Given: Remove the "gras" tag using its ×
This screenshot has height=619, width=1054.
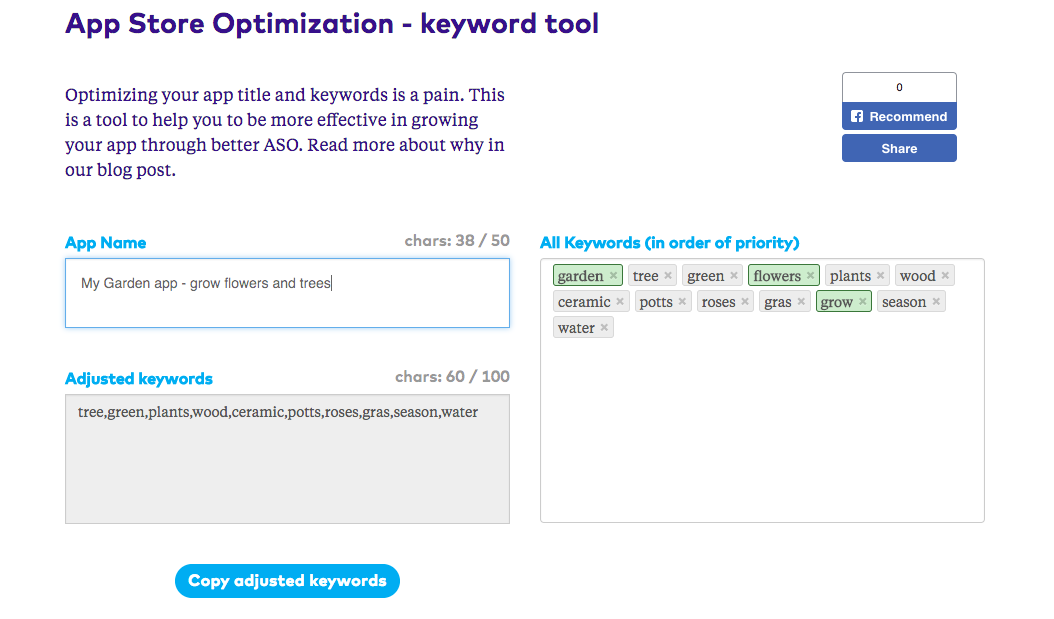Looking at the screenshot, I should coord(802,301).
